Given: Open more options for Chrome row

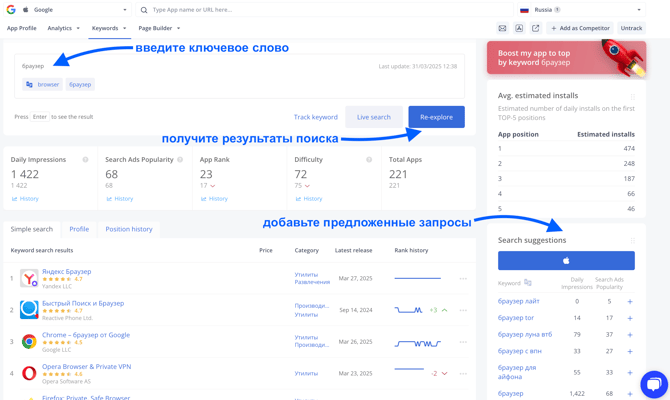Looking at the screenshot, I should (463, 342).
